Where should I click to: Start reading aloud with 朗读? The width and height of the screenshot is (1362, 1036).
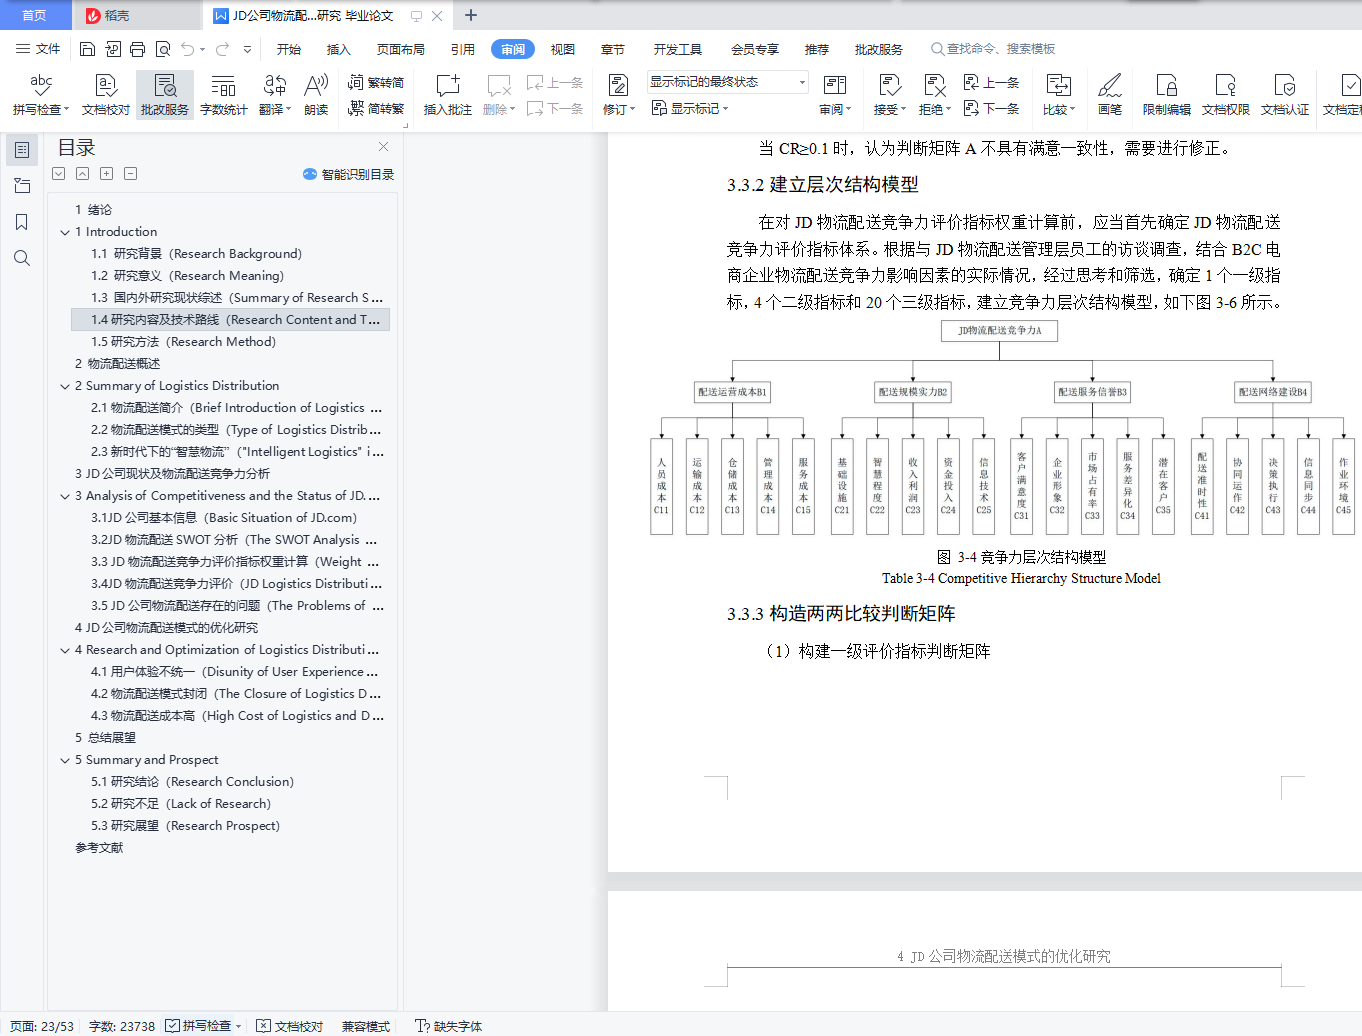tap(316, 95)
